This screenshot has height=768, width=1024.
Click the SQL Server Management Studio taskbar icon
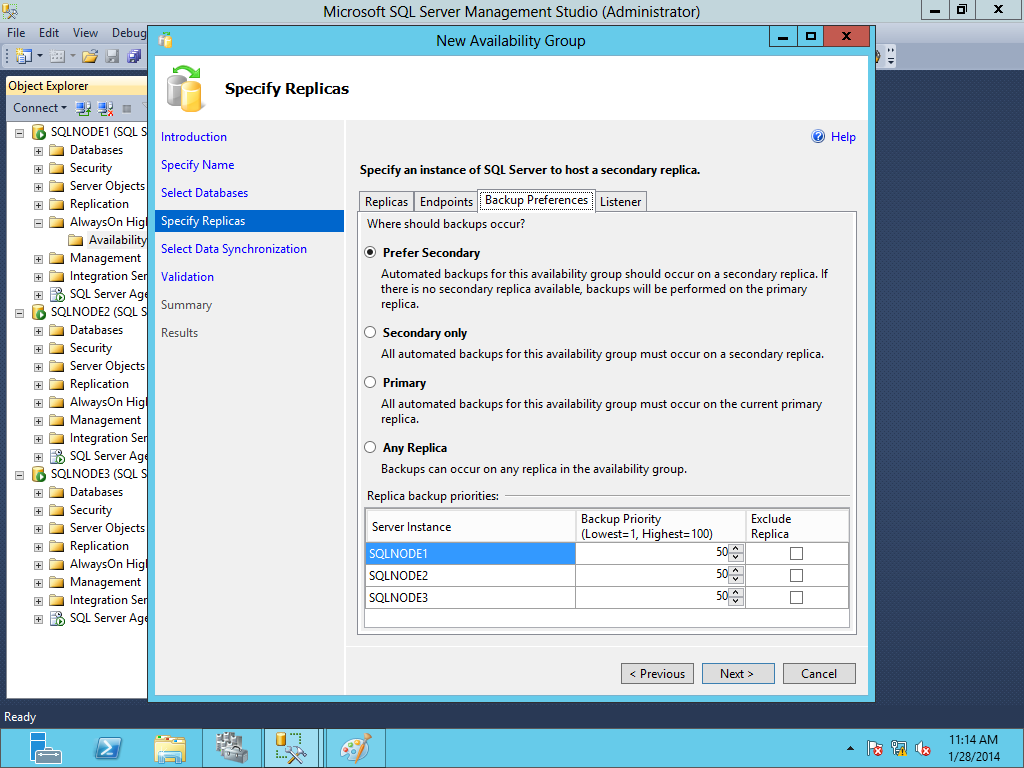click(291, 748)
